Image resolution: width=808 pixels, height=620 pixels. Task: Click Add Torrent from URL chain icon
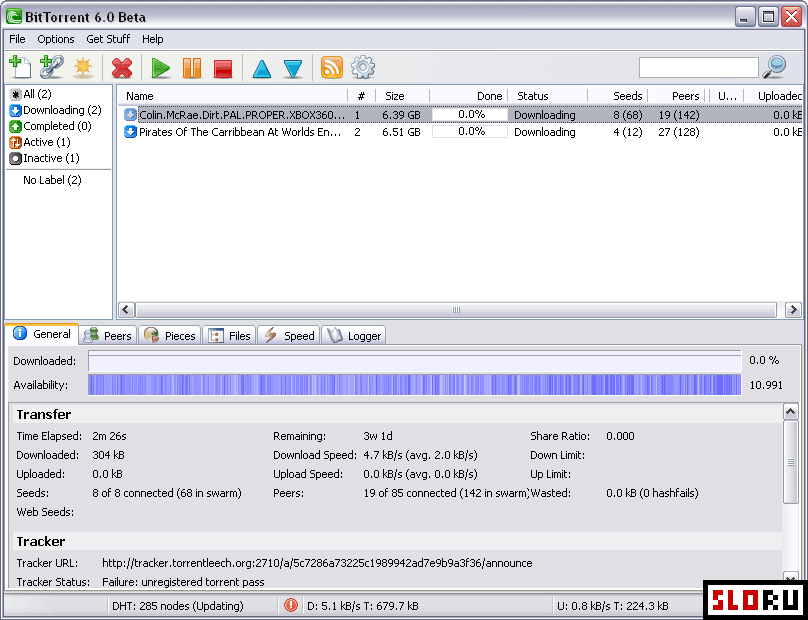(52, 68)
